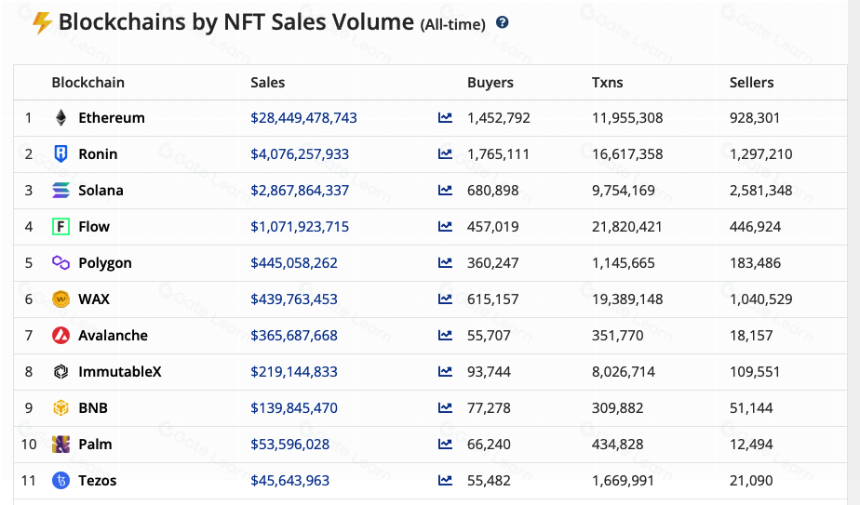Click the help question mark icon beside the title
The width and height of the screenshot is (860, 505).
click(502, 22)
